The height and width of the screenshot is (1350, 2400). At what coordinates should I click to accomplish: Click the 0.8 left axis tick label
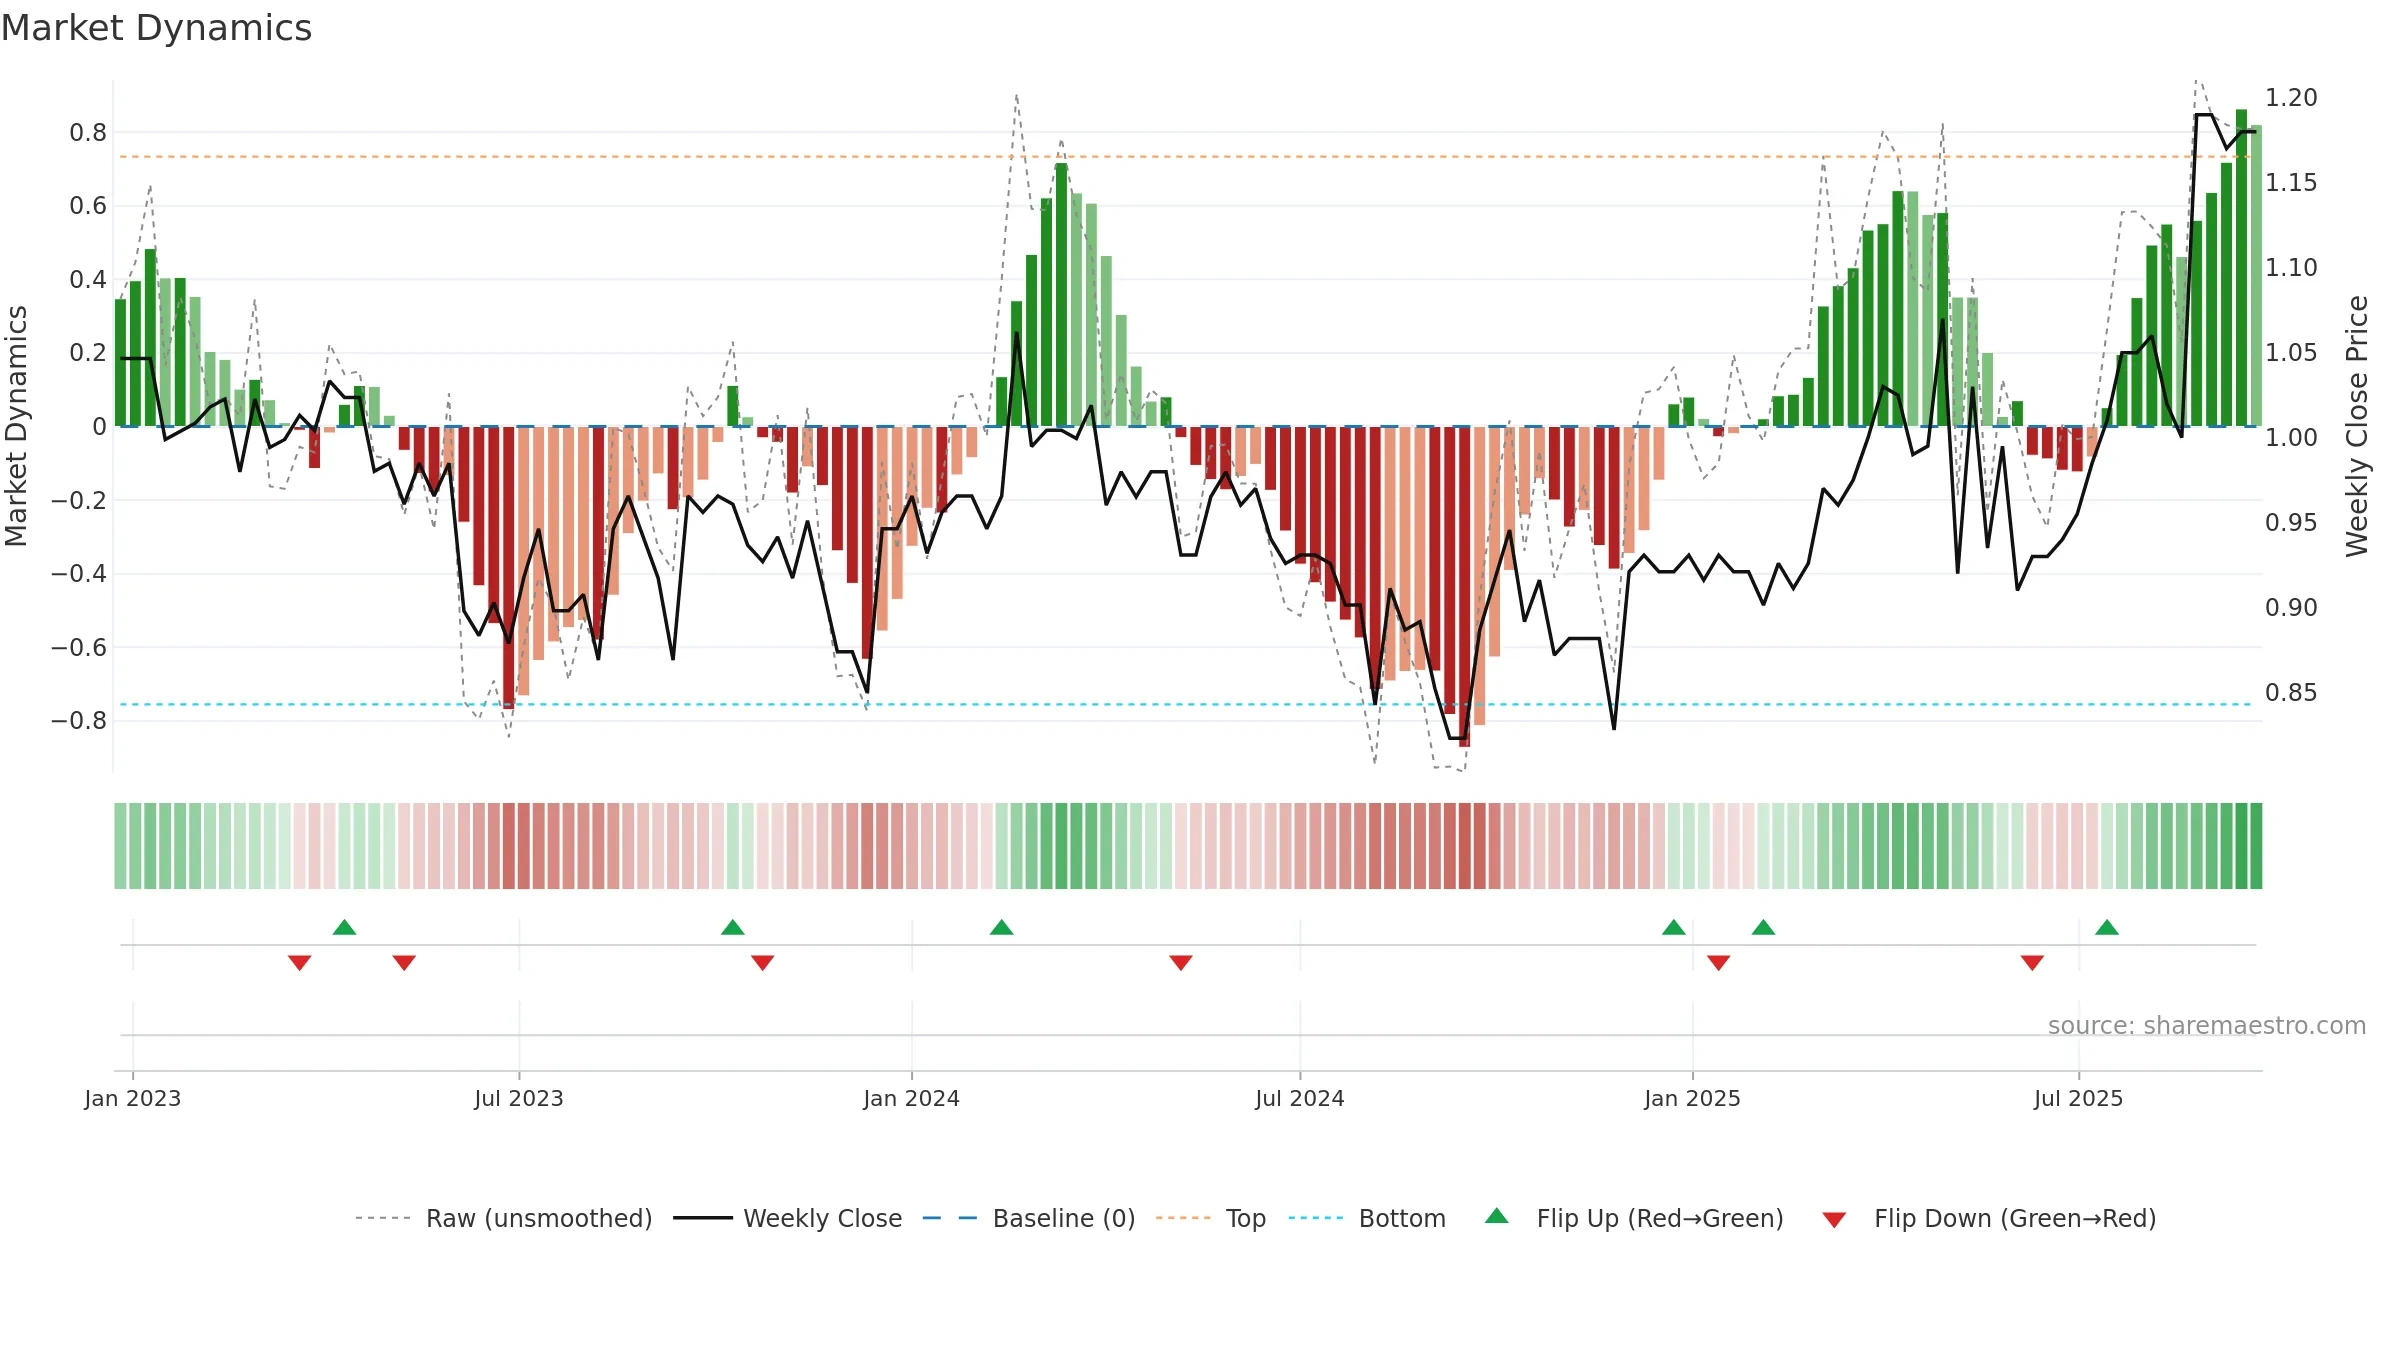pyautogui.click(x=88, y=132)
